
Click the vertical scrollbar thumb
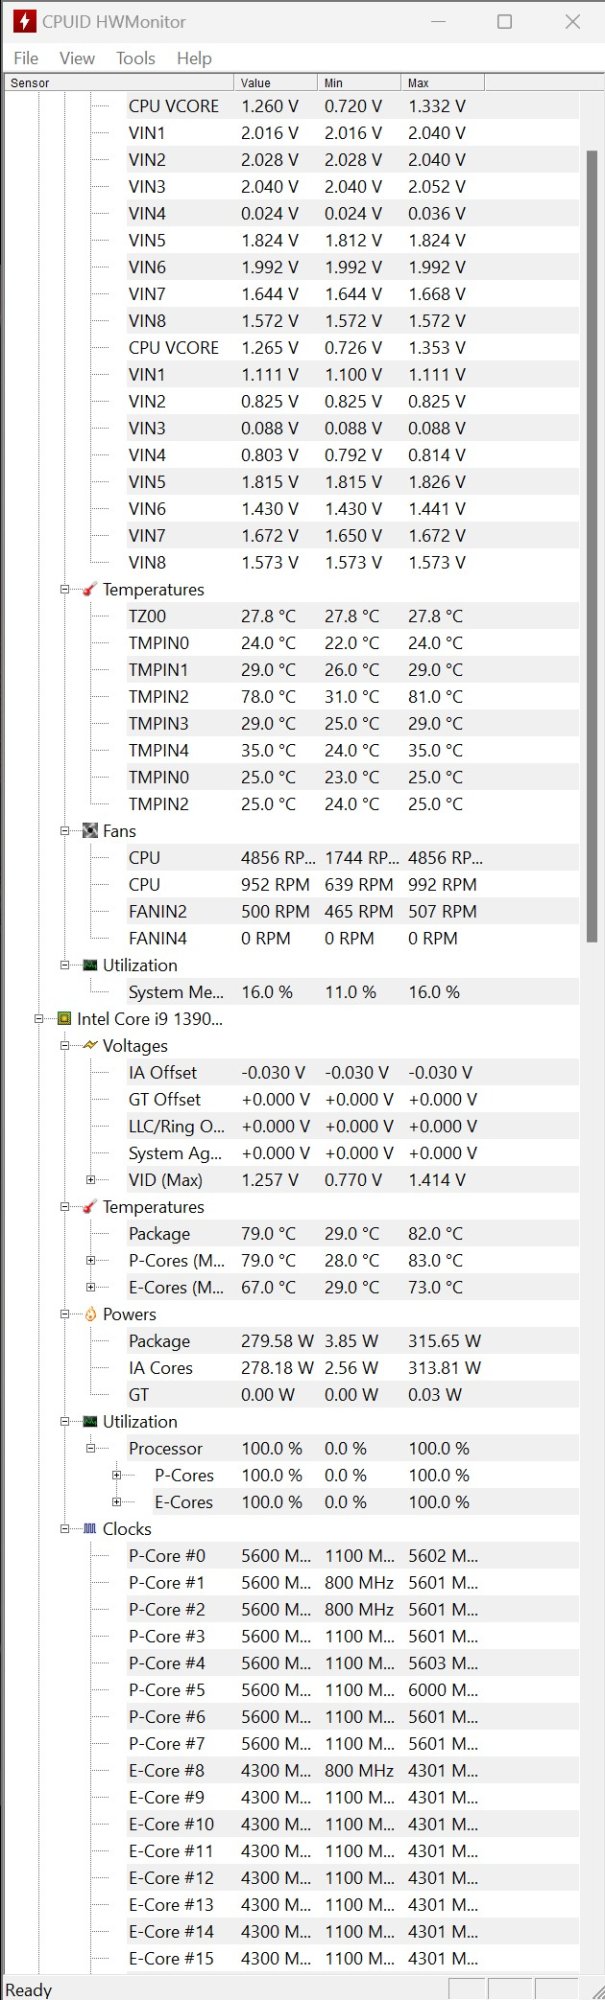click(x=592, y=546)
